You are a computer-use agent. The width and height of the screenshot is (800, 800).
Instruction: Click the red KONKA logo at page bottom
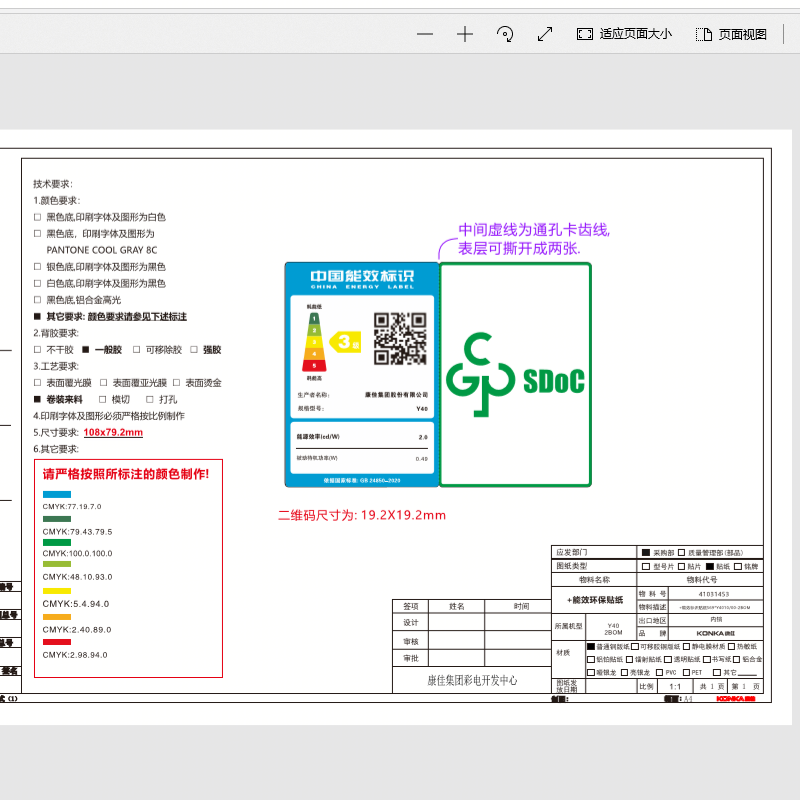[x=736, y=699]
